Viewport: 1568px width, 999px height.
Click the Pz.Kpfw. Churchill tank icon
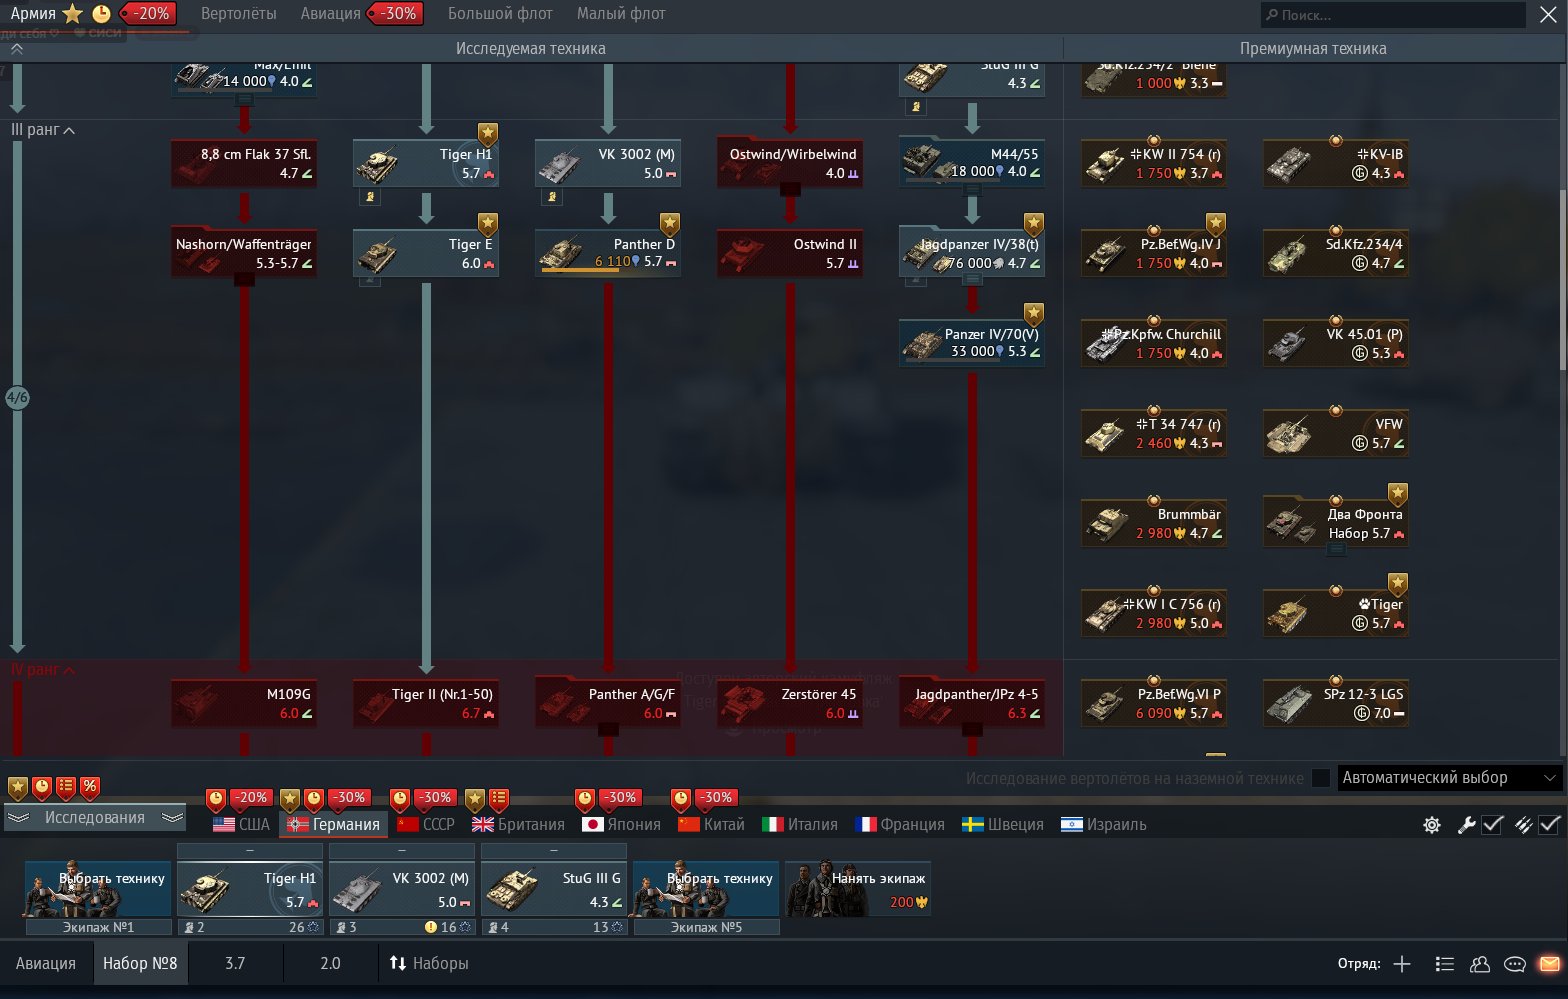tap(1108, 344)
